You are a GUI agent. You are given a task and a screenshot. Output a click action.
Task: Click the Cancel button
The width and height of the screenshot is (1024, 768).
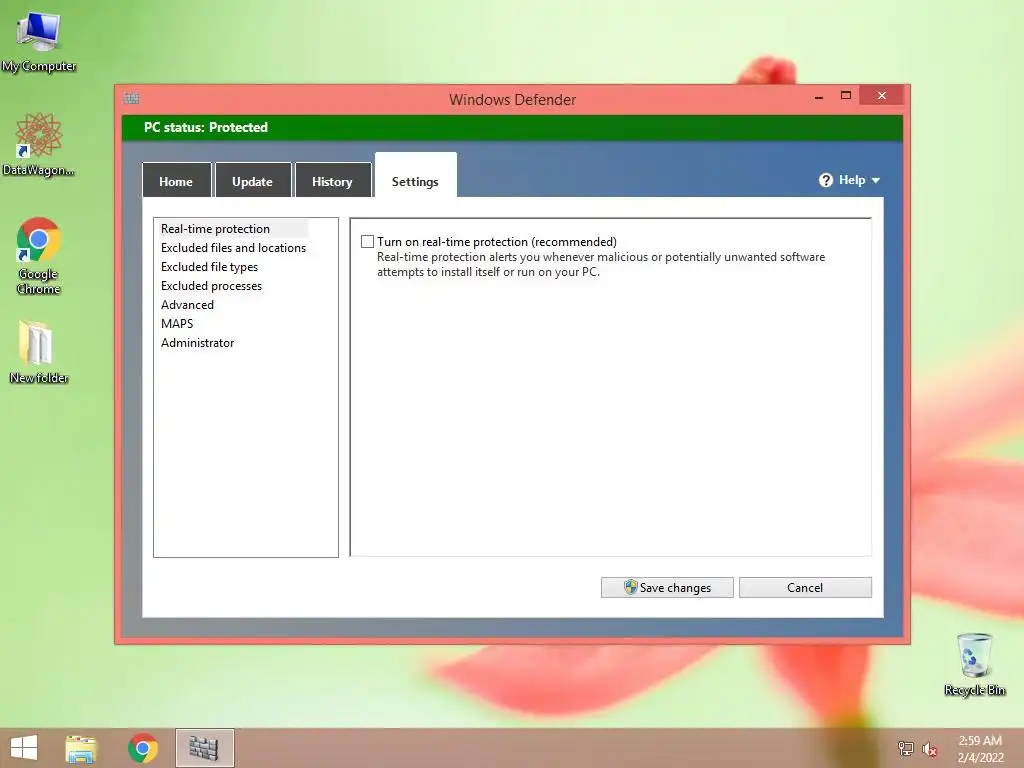pos(805,587)
